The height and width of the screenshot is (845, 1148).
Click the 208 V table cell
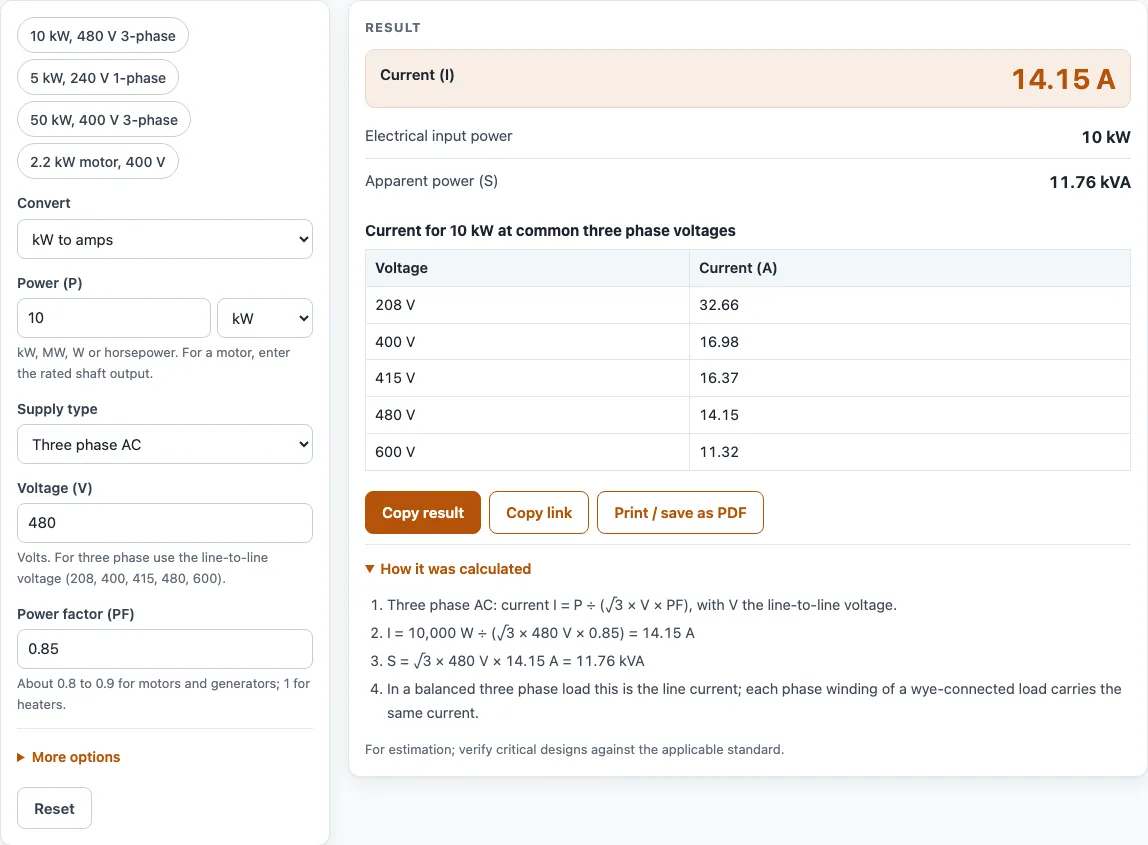pos(527,305)
